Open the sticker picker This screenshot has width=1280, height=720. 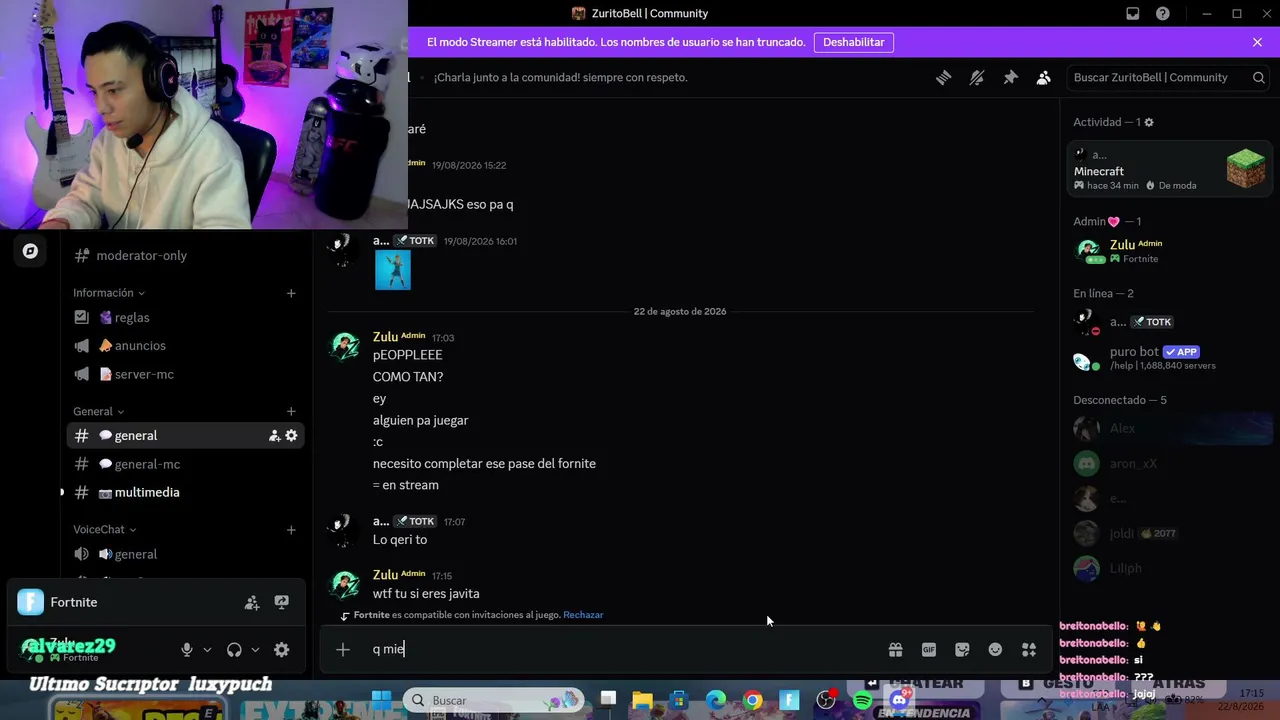[962, 650]
